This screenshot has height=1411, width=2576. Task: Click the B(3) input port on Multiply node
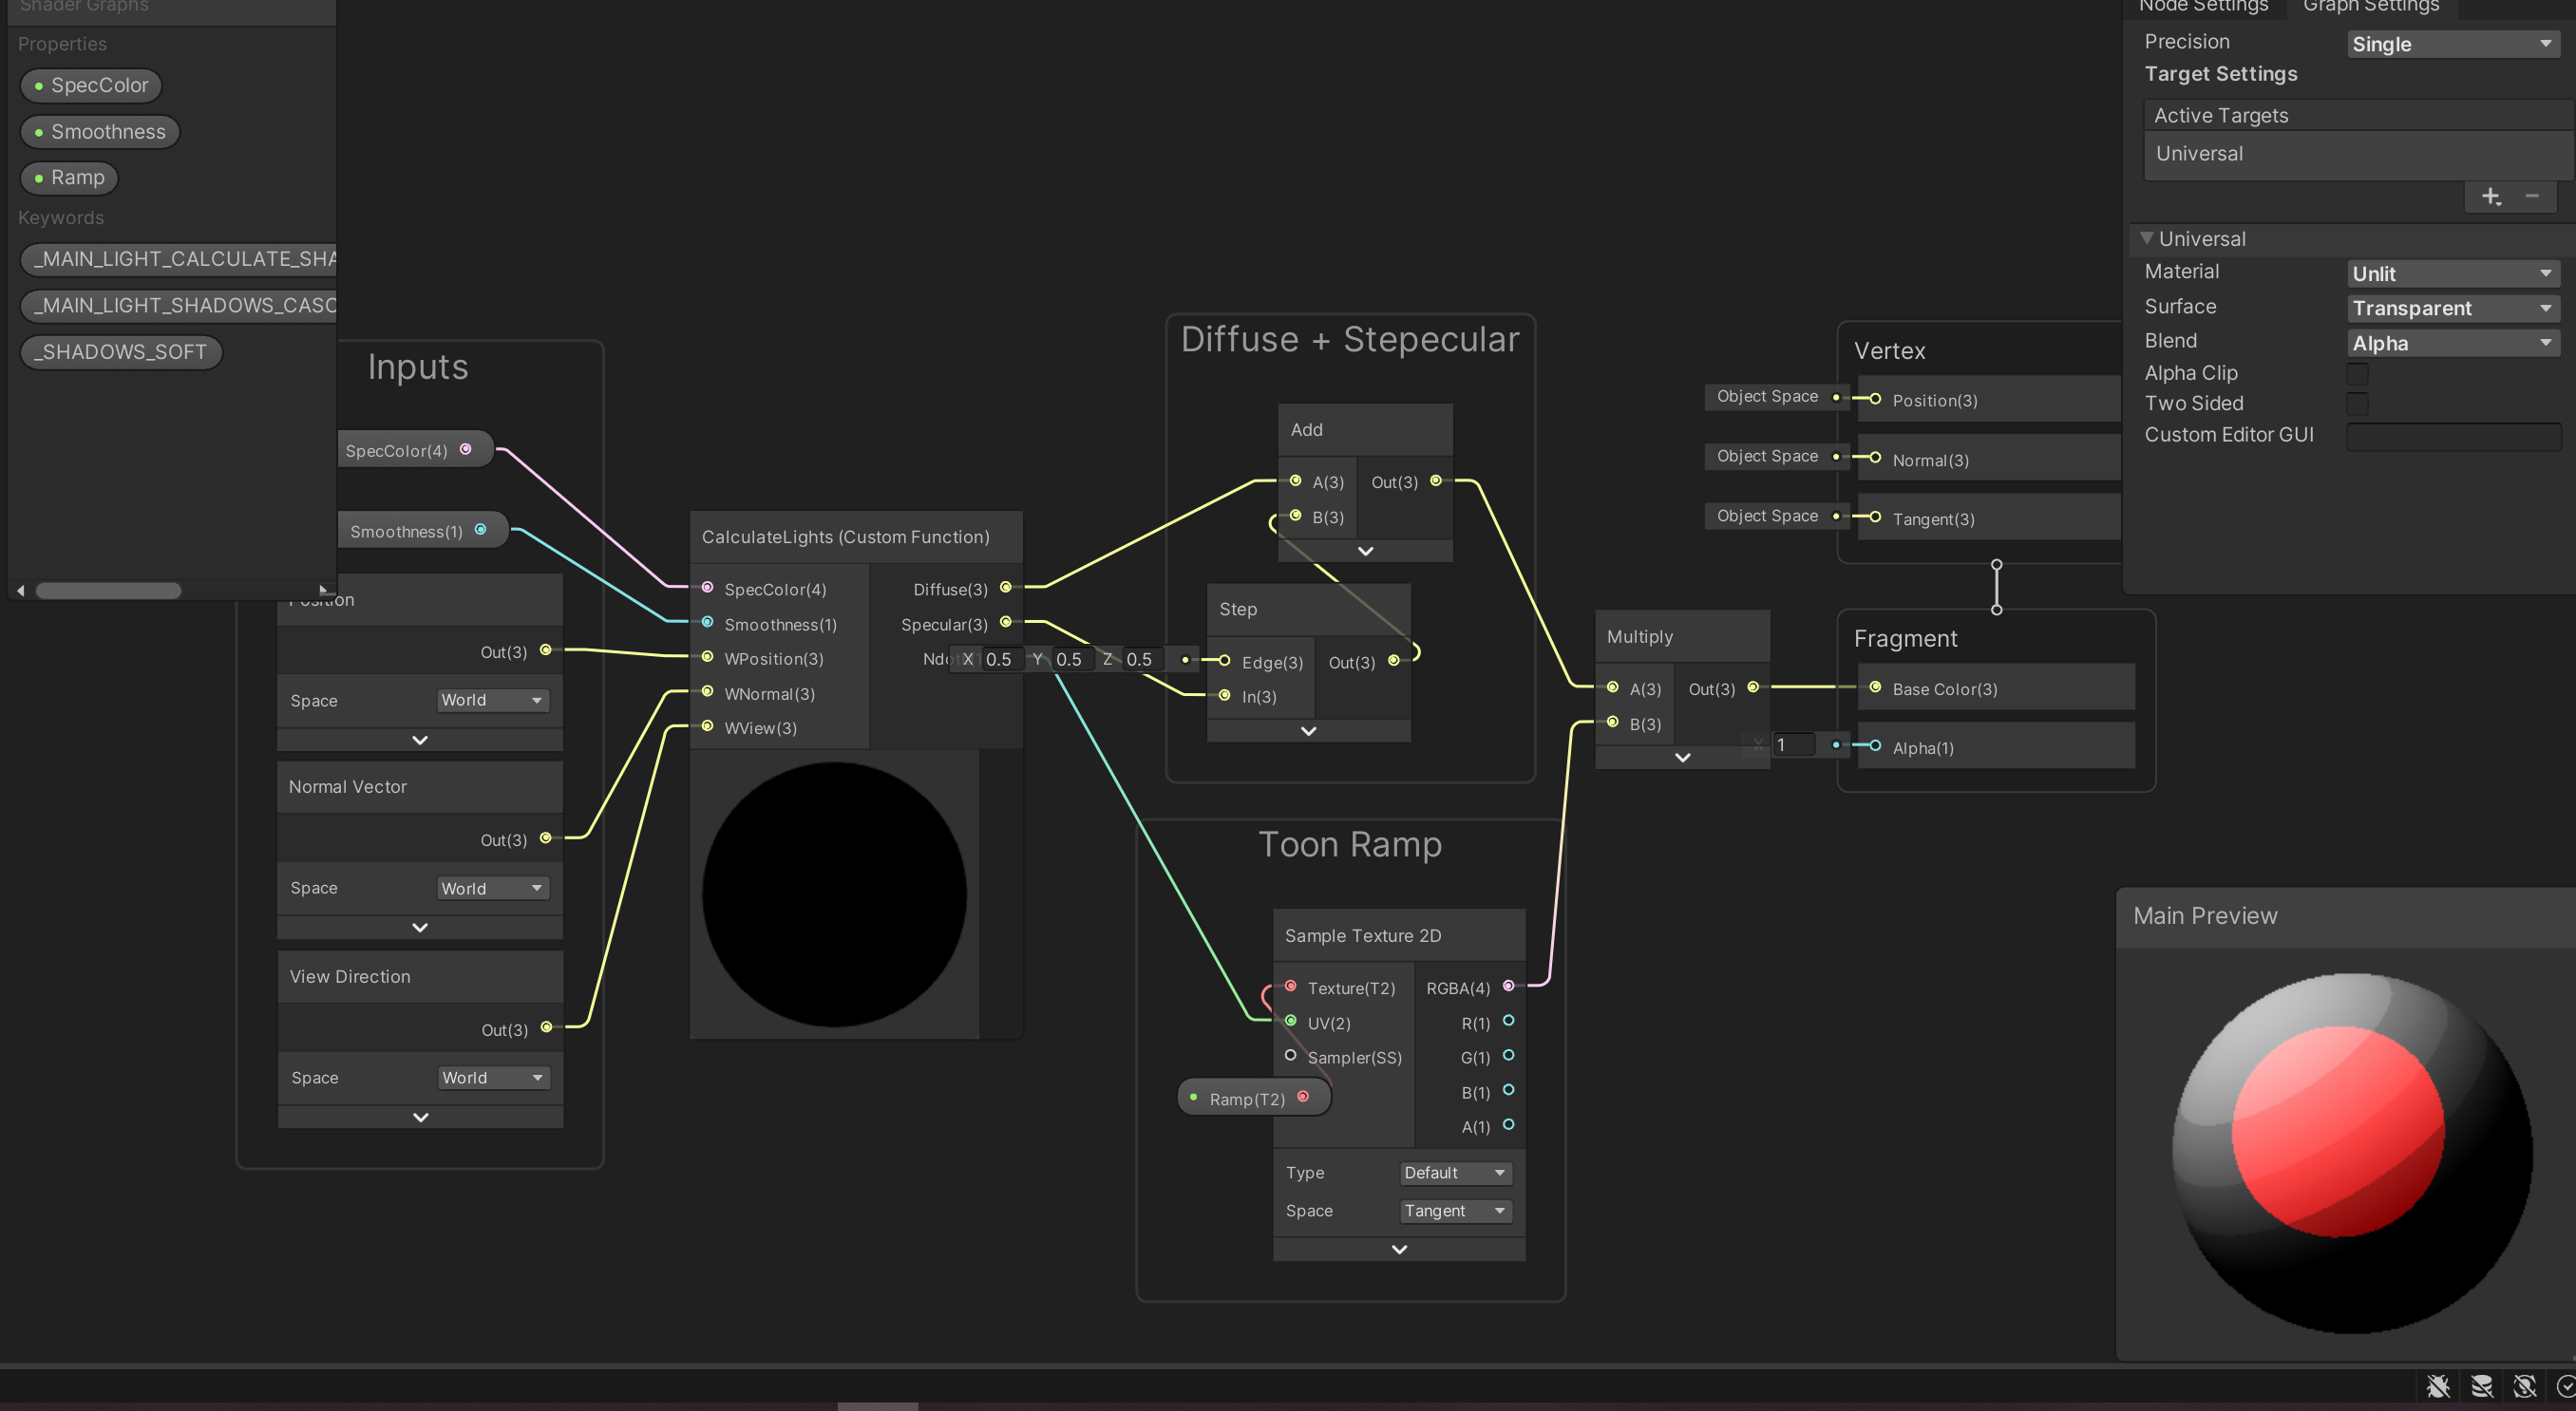(1613, 722)
